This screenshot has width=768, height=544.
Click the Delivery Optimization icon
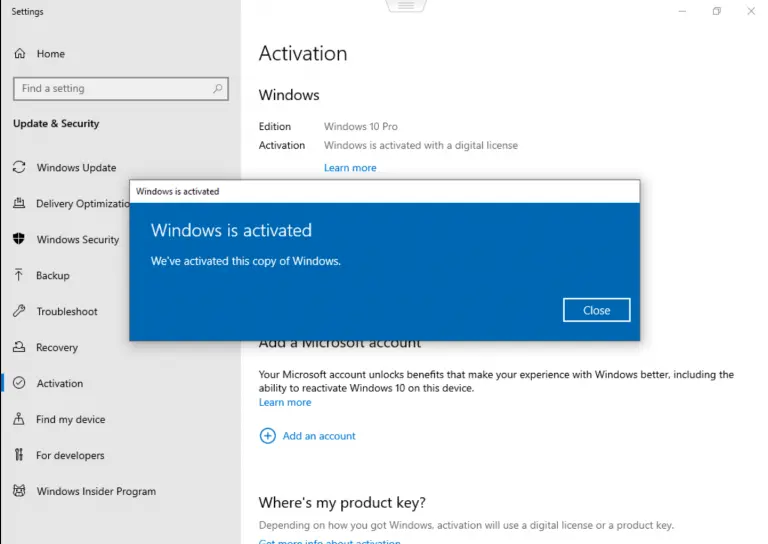(x=19, y=203)
